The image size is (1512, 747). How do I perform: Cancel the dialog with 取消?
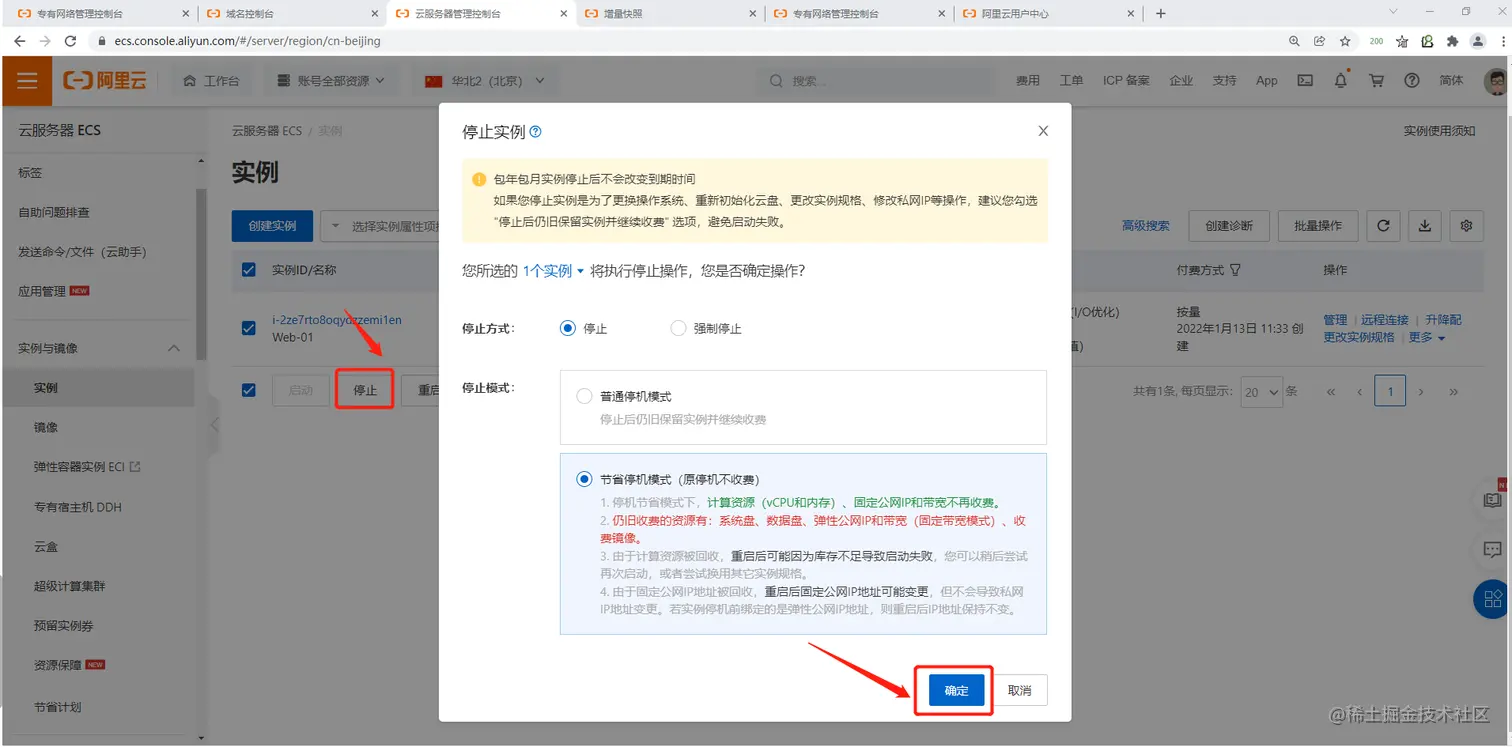1020,690
